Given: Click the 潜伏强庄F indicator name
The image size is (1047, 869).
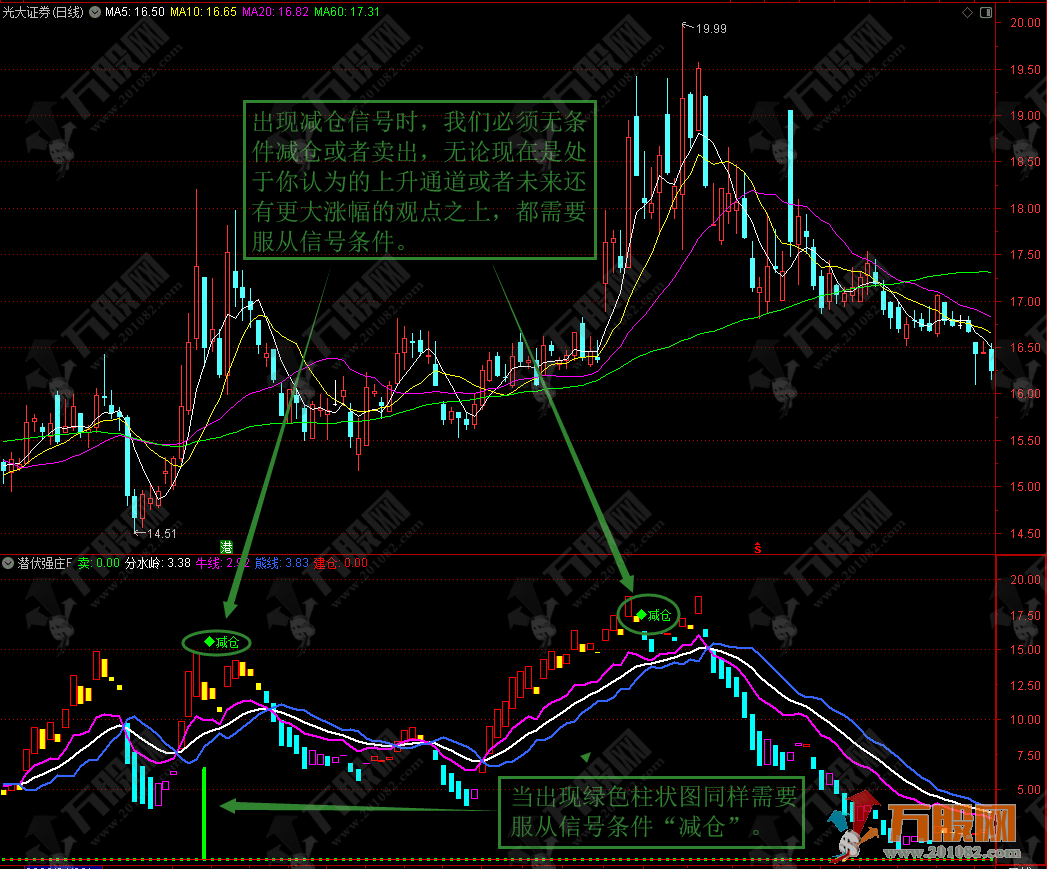Looking at the screenshot, I should (x=44, y=563).
